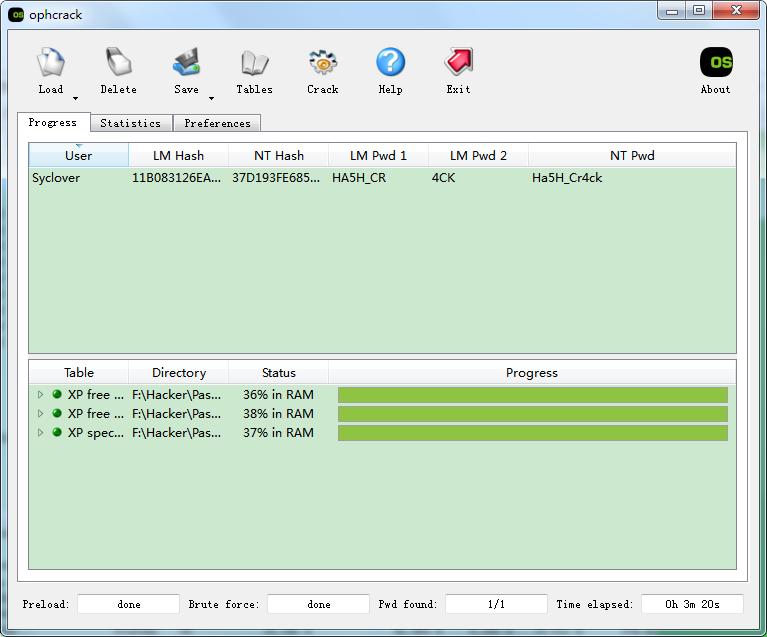Click the ophcrack title bar app icon
Image resolution: width=767 pixels, height=637 pixels.
[x=16, y=15]
